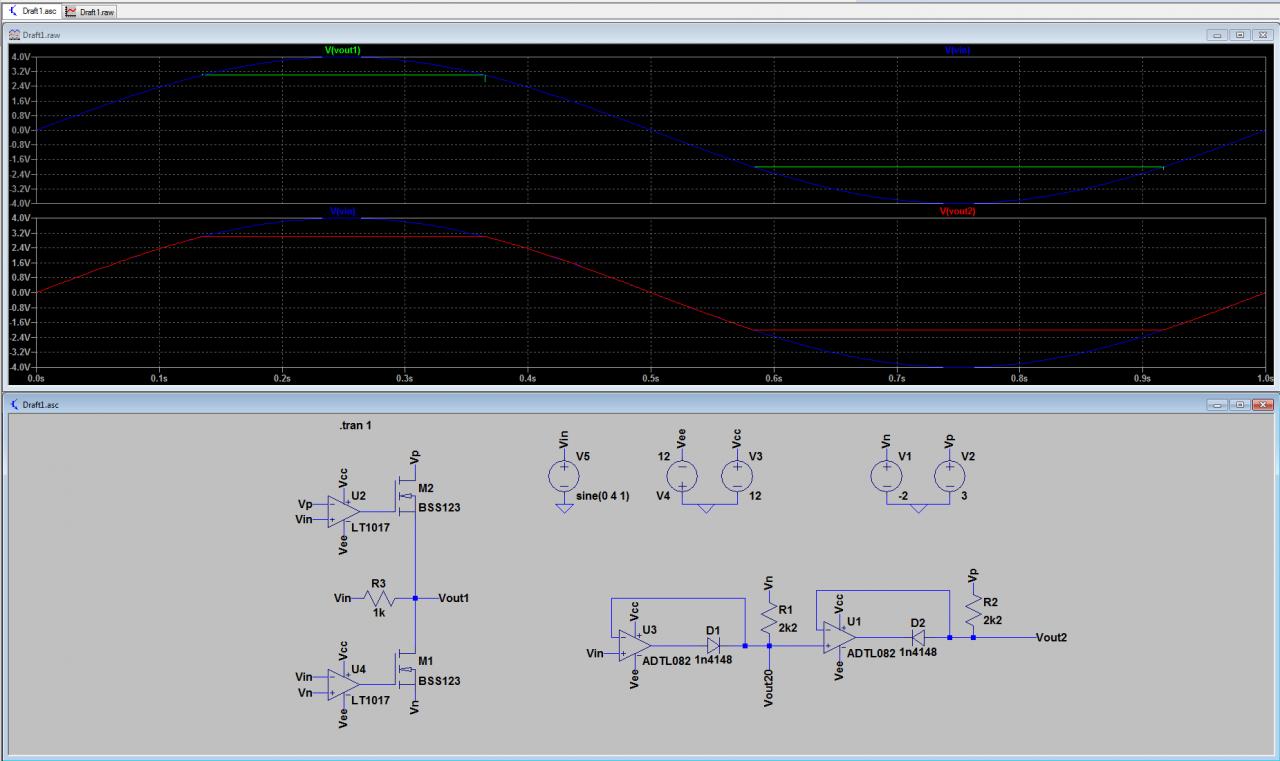Click the -2 value of source V1
The height and width of the screenshot is (761, 1280).
(x=903, y=497)
